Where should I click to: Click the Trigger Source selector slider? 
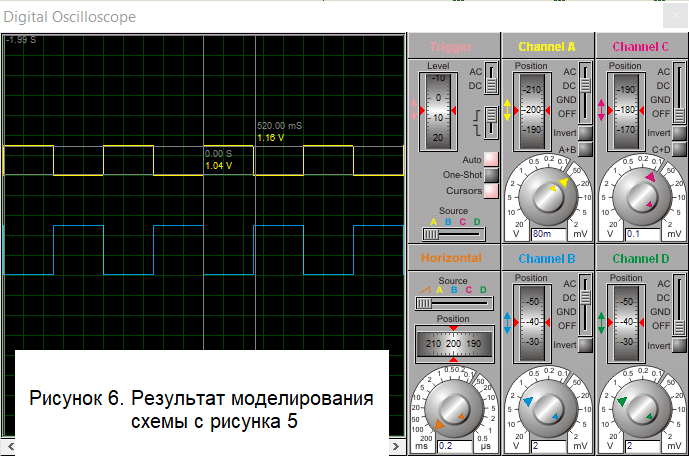pyautogui.click(x=453, y=233)
